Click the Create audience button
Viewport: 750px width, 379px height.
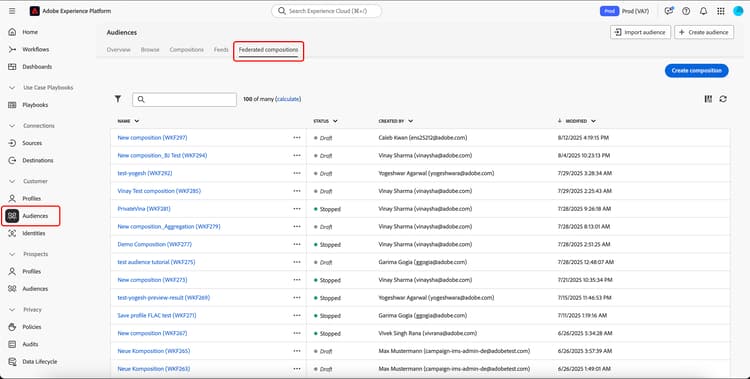point(704,32)
